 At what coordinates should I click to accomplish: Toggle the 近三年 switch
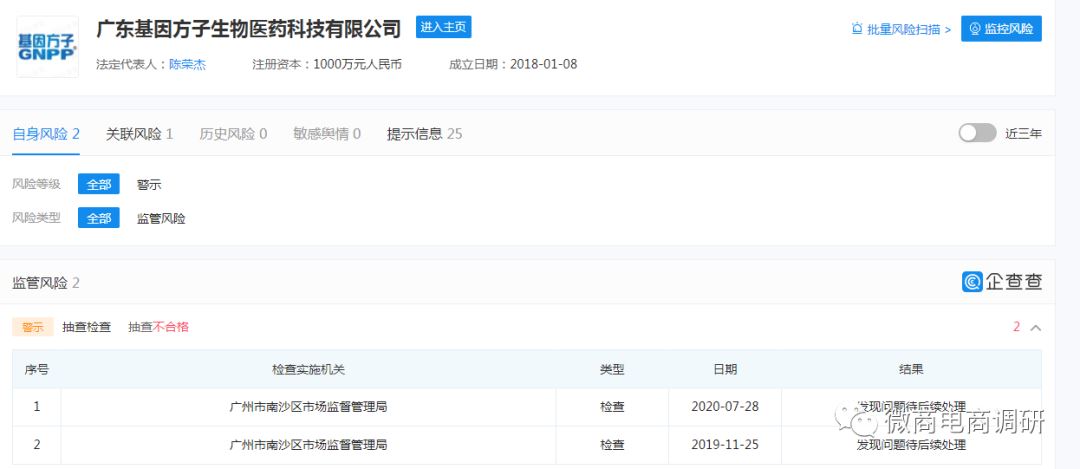pyautogui.click(x=977, y=134)
